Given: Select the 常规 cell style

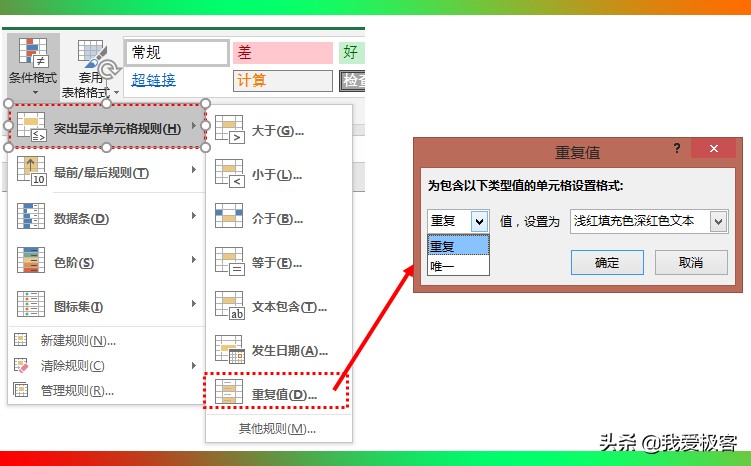Looking at the screenshot, I should point(177,52).
